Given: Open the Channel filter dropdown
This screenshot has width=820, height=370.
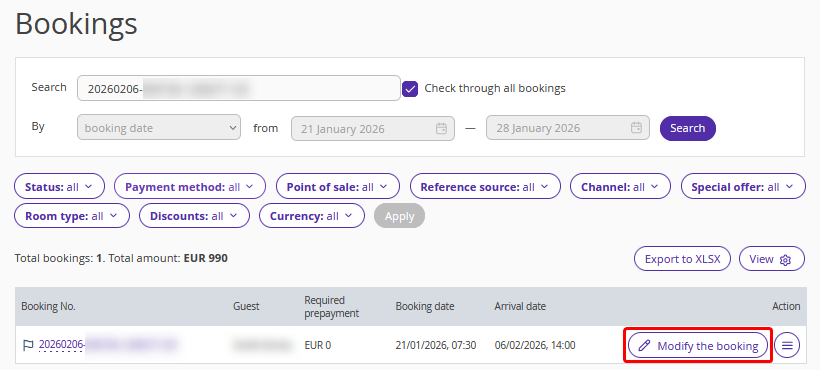Looking at the screenshot, I should pyautogui.click(x=620, y=187).
